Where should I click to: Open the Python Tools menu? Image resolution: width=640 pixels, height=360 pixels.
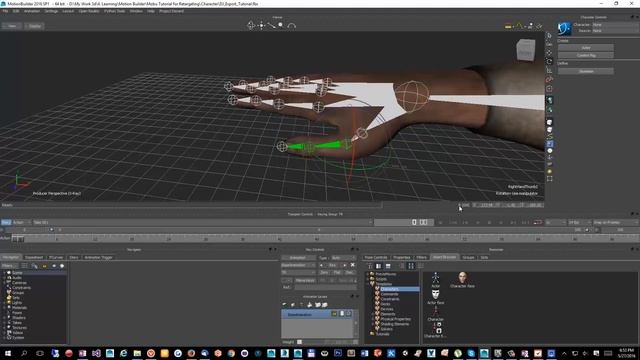click(114, 11)
